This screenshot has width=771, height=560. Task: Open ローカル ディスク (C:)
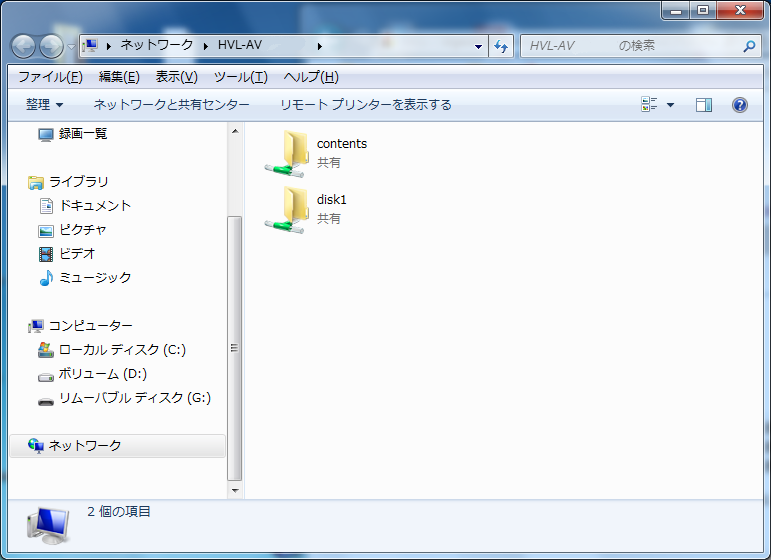tap(122, 350)
